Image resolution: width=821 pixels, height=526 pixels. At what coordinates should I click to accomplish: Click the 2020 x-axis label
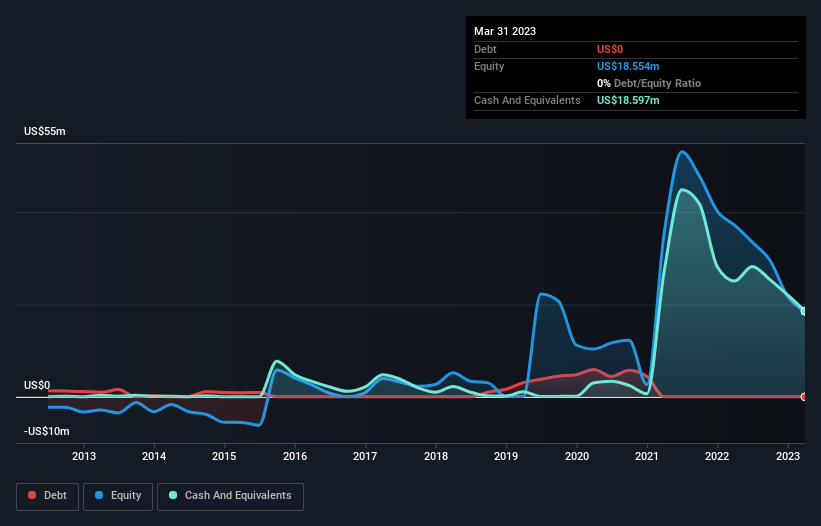[x=576, y=456]
